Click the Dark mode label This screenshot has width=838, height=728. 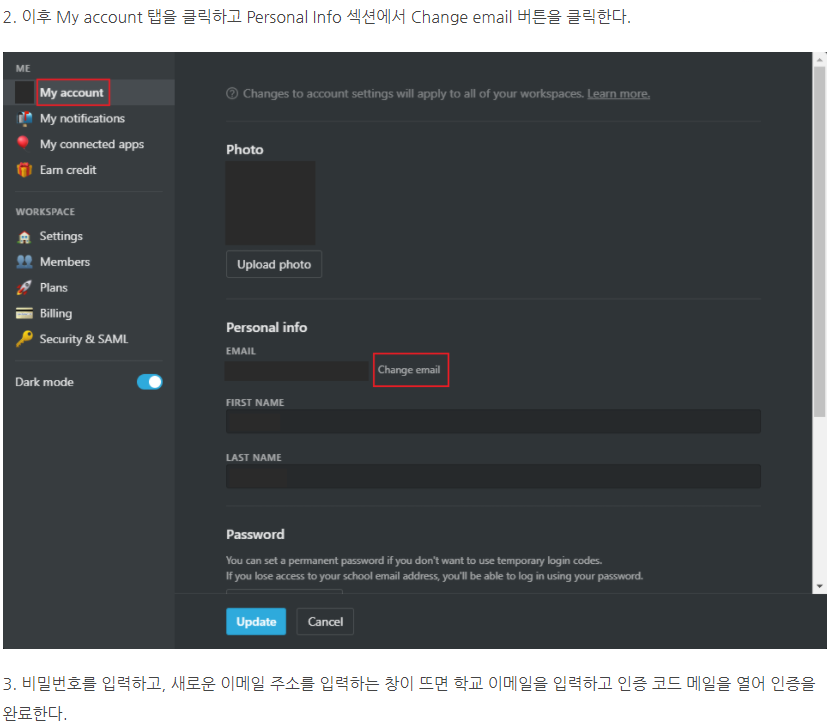pos(44,382)
